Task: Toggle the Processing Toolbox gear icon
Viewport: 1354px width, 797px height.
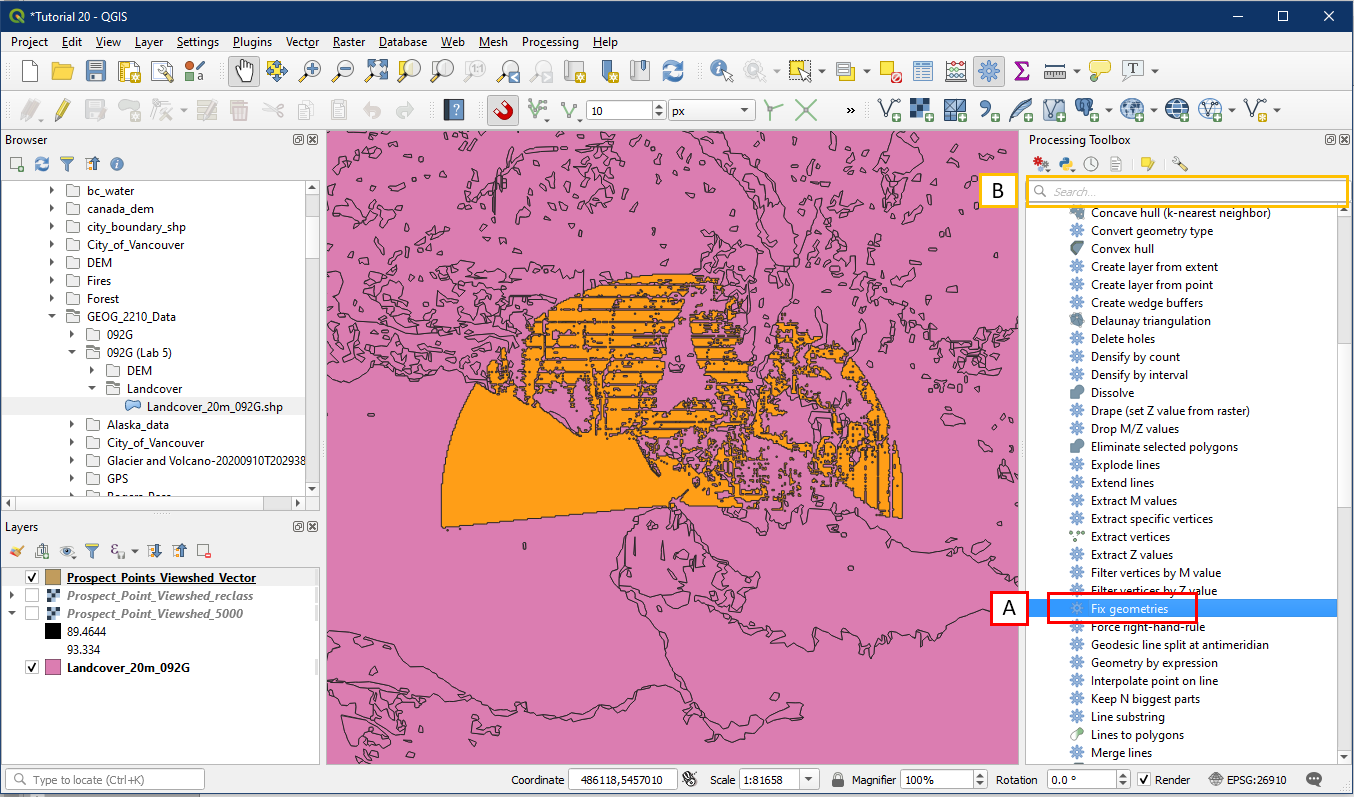Action: (x=989, y=71)
